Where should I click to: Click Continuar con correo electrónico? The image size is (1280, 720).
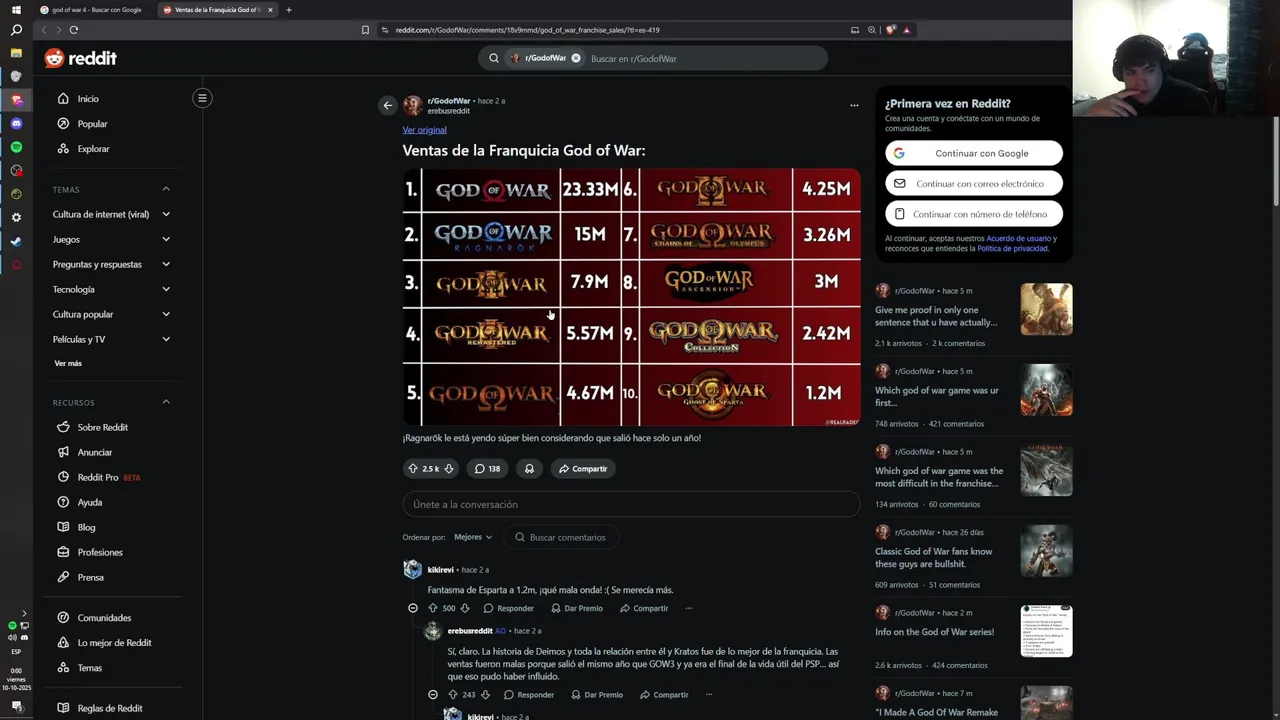[x=974, y=183]
